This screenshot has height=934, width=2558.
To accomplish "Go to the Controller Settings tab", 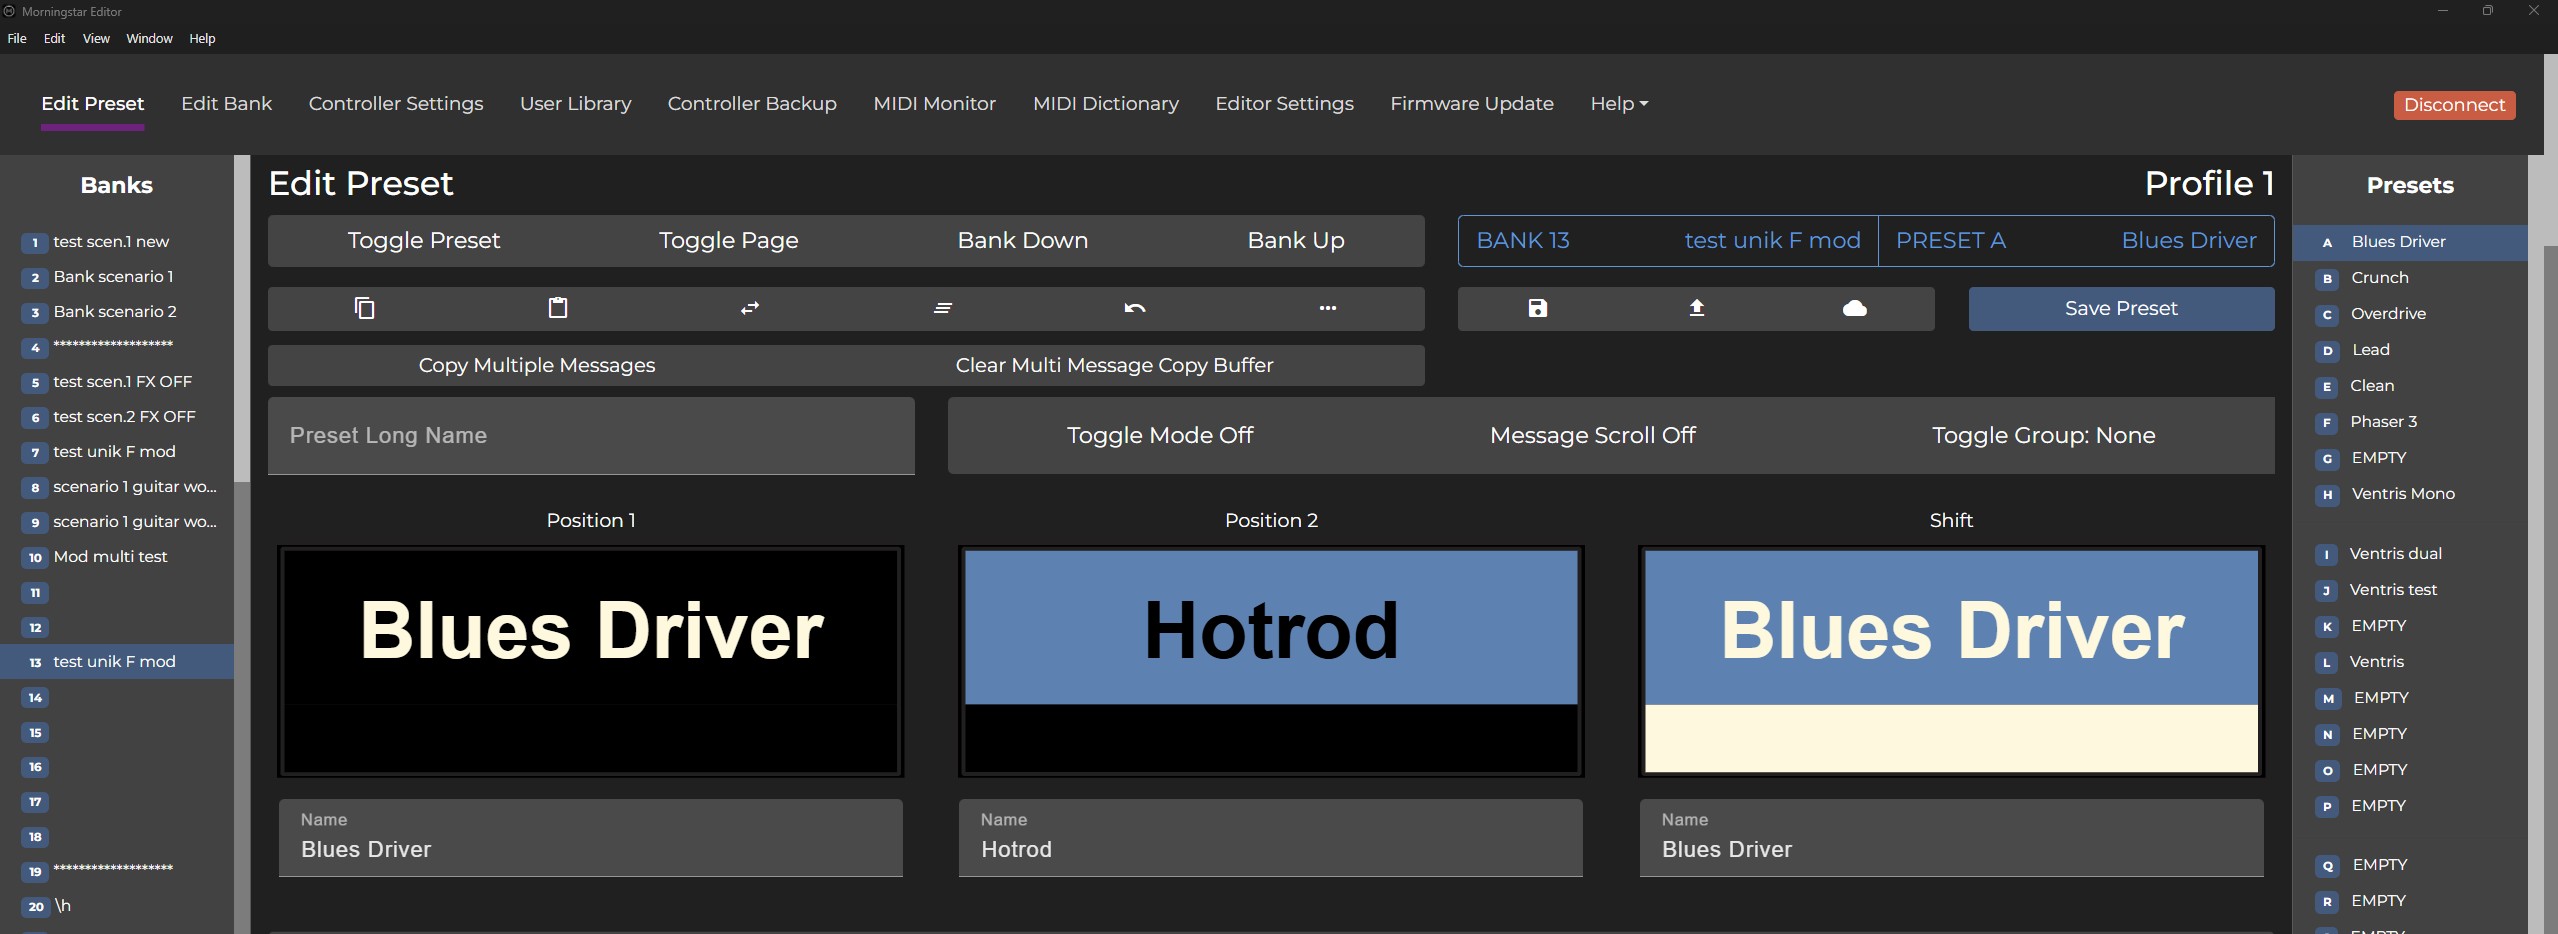I will tap(396, 104).
